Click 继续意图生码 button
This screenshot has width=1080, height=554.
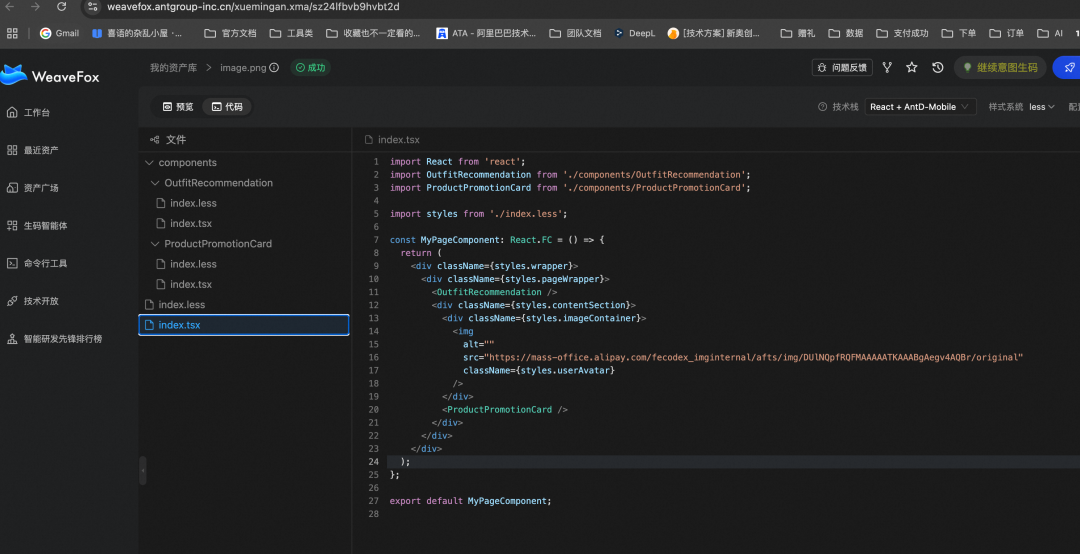(1000, 68)
